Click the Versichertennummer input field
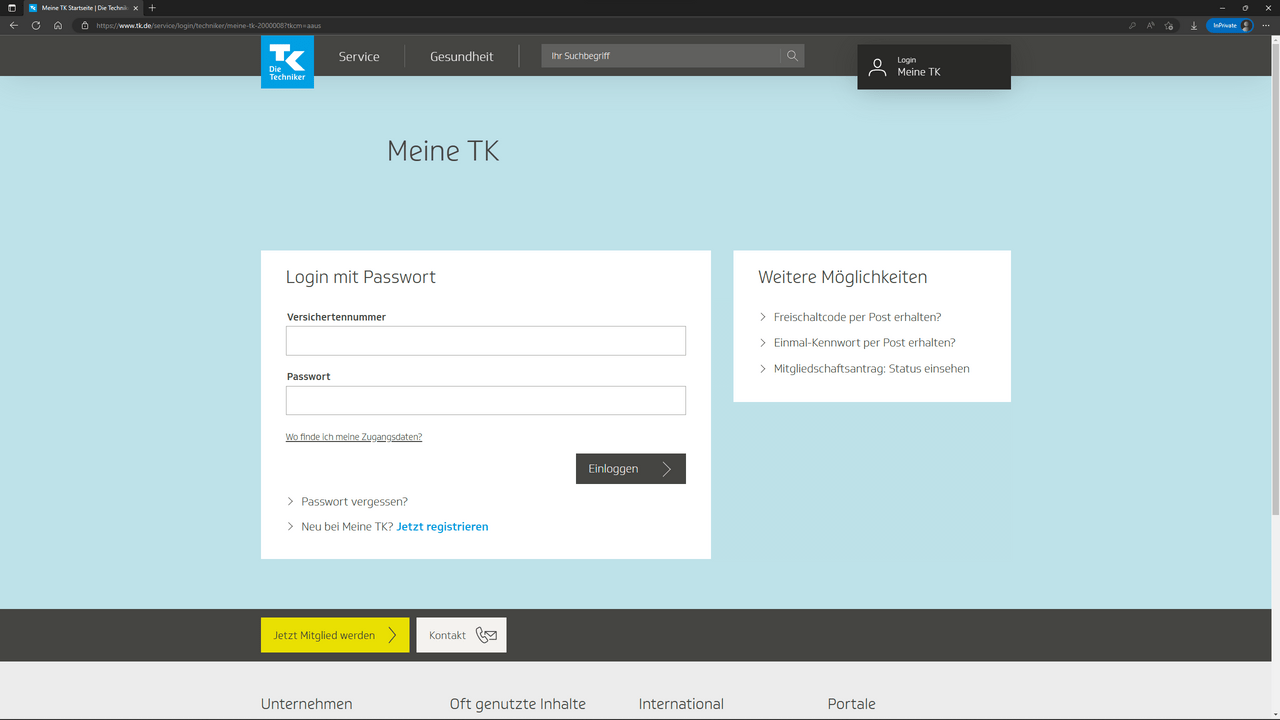This screenshot has height=720, width=1280. (486, 341)
